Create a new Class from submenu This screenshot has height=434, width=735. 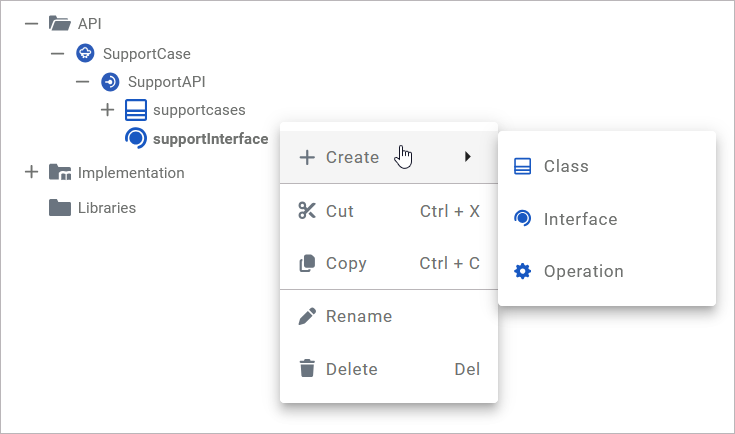point(566,166)
